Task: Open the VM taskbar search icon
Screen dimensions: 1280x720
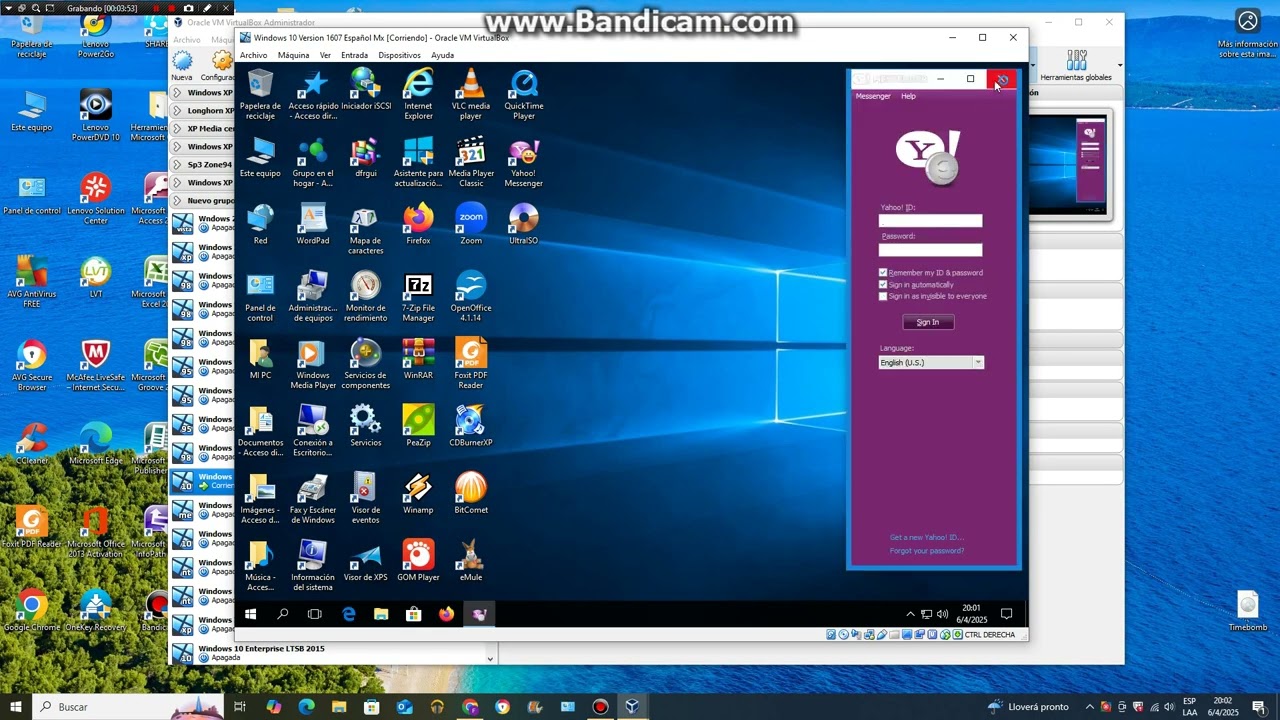Action: click(282, 614)
